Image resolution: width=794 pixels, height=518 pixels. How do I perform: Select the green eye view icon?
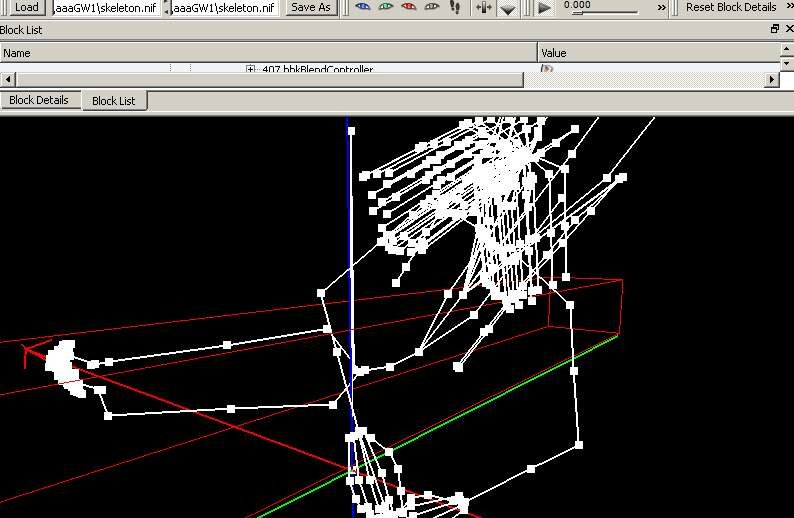click(x=385, y=7)
